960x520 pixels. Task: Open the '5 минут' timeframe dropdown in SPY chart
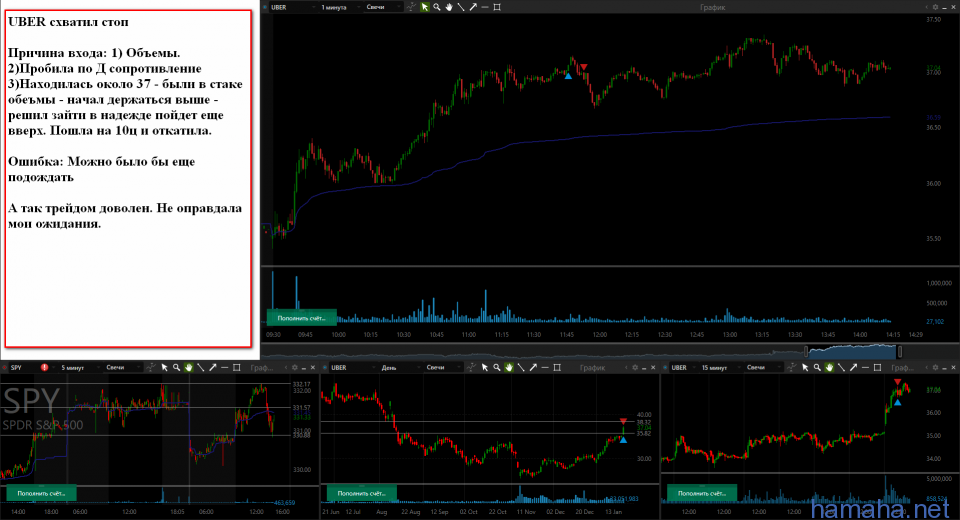click(x=78, y=367)
